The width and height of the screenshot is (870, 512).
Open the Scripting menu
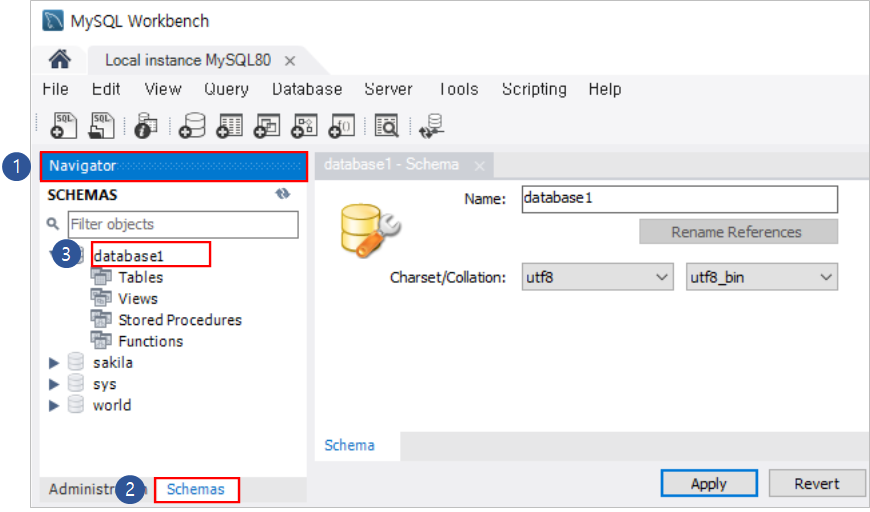534,89
